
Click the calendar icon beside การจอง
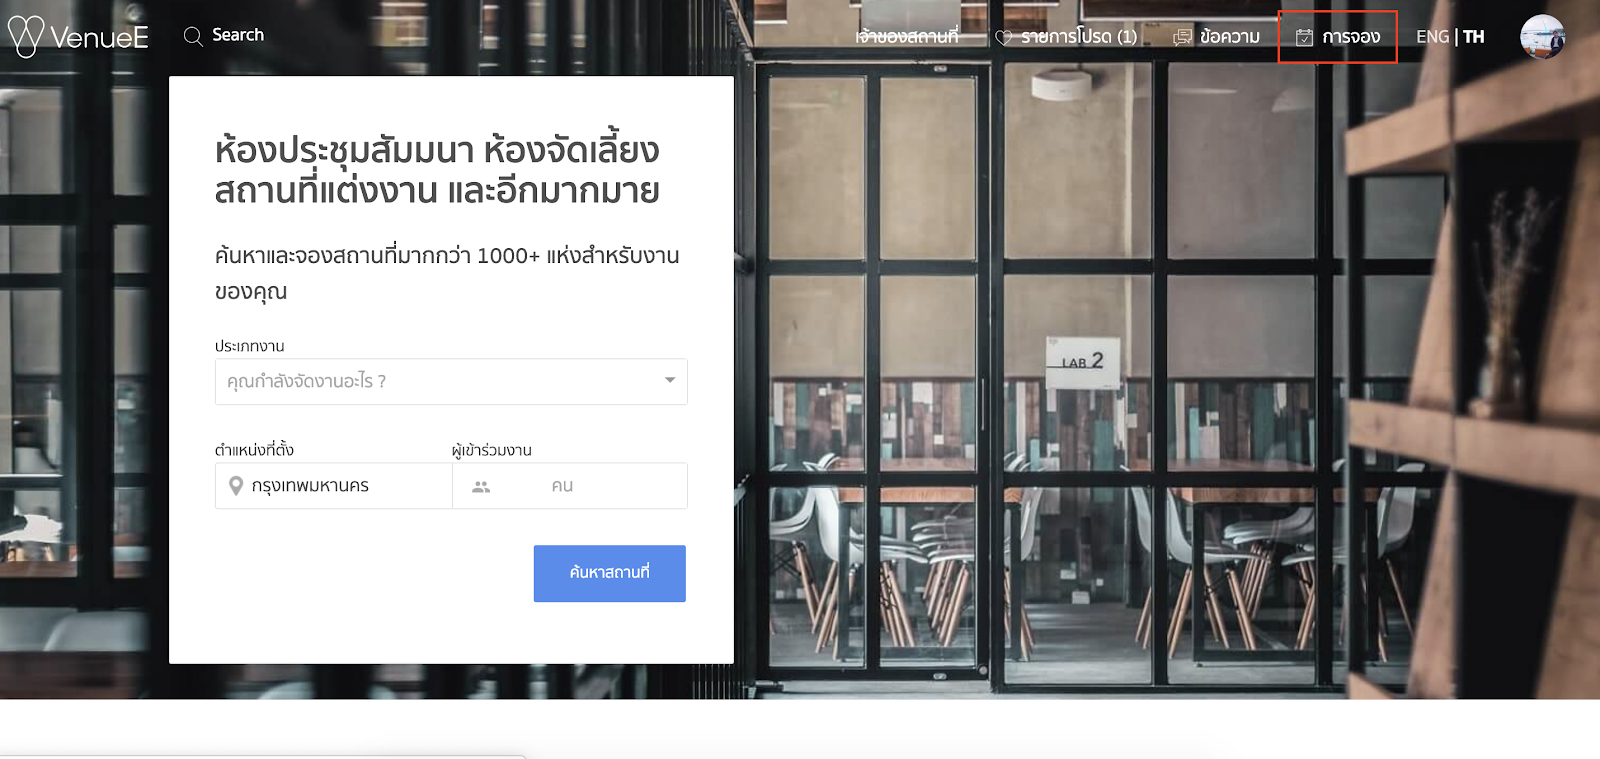pyautogui.click(x=1304, y=37)
